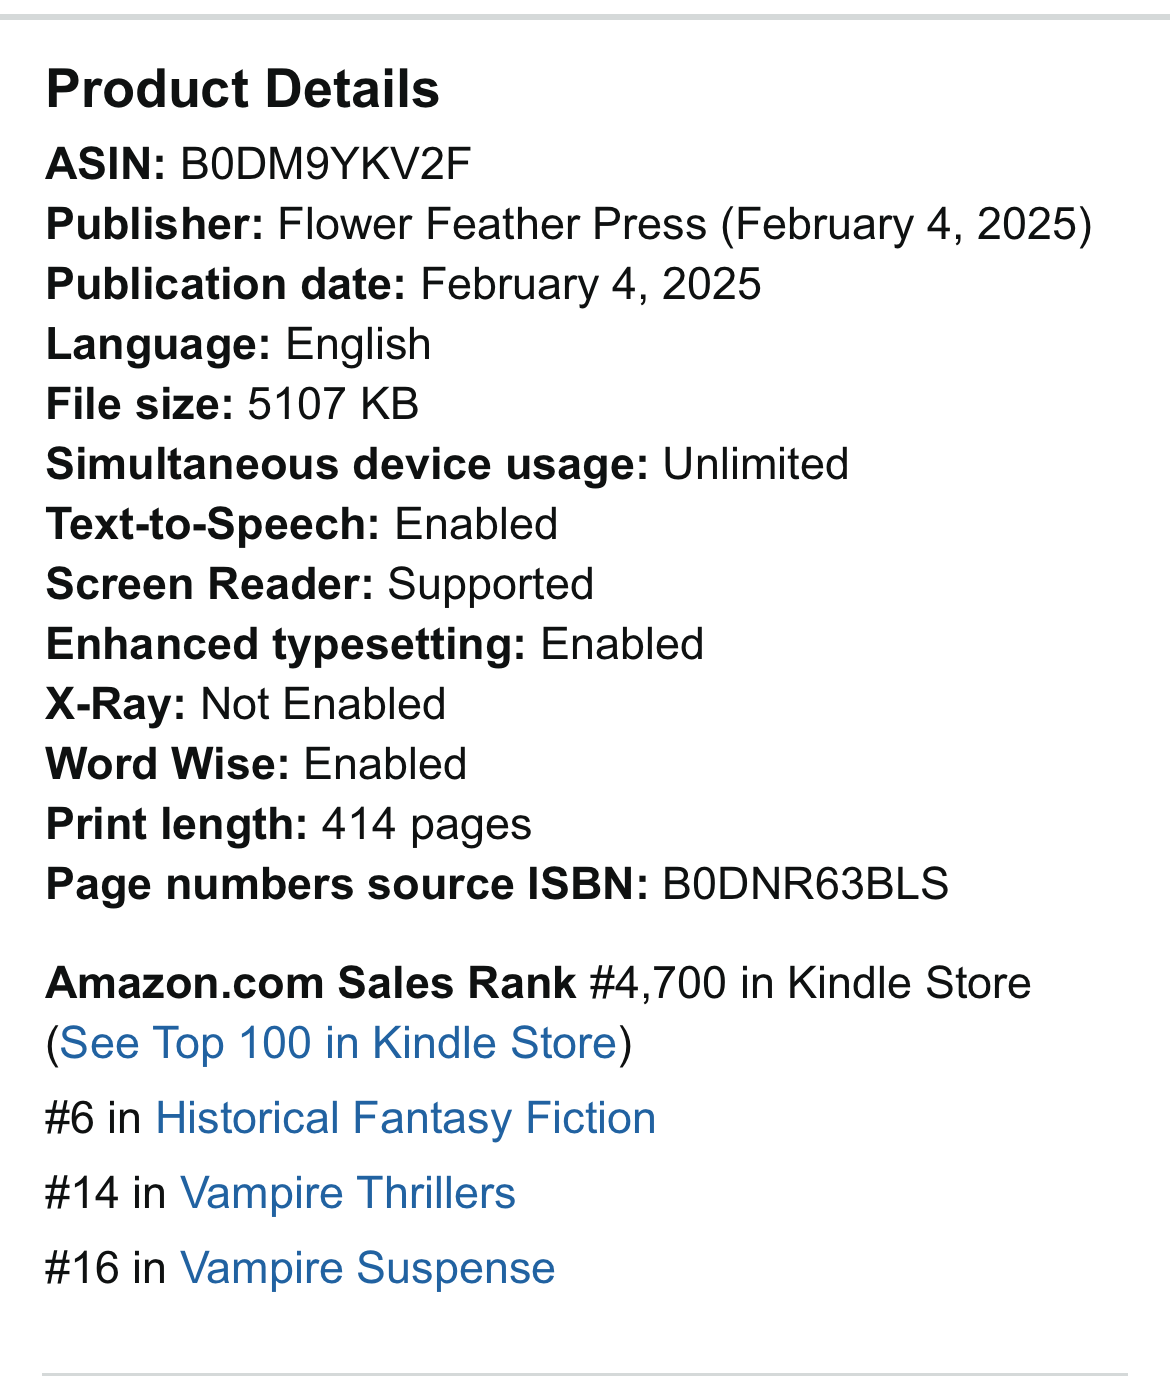Click the Product Details heading
Viewport: 1170px width, 1385px height.
[x=243, y=89]
